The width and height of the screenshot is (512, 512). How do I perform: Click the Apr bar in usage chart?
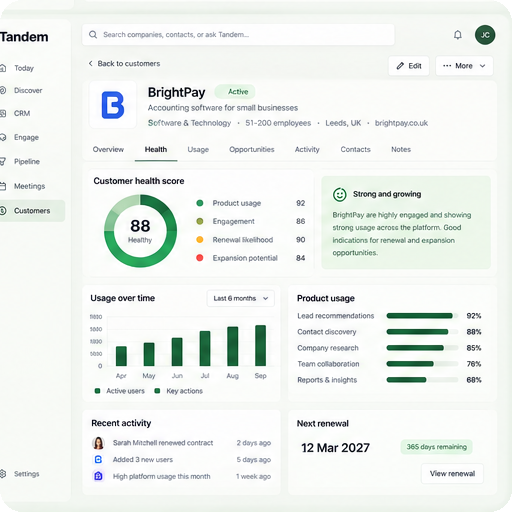pos(121,356)
